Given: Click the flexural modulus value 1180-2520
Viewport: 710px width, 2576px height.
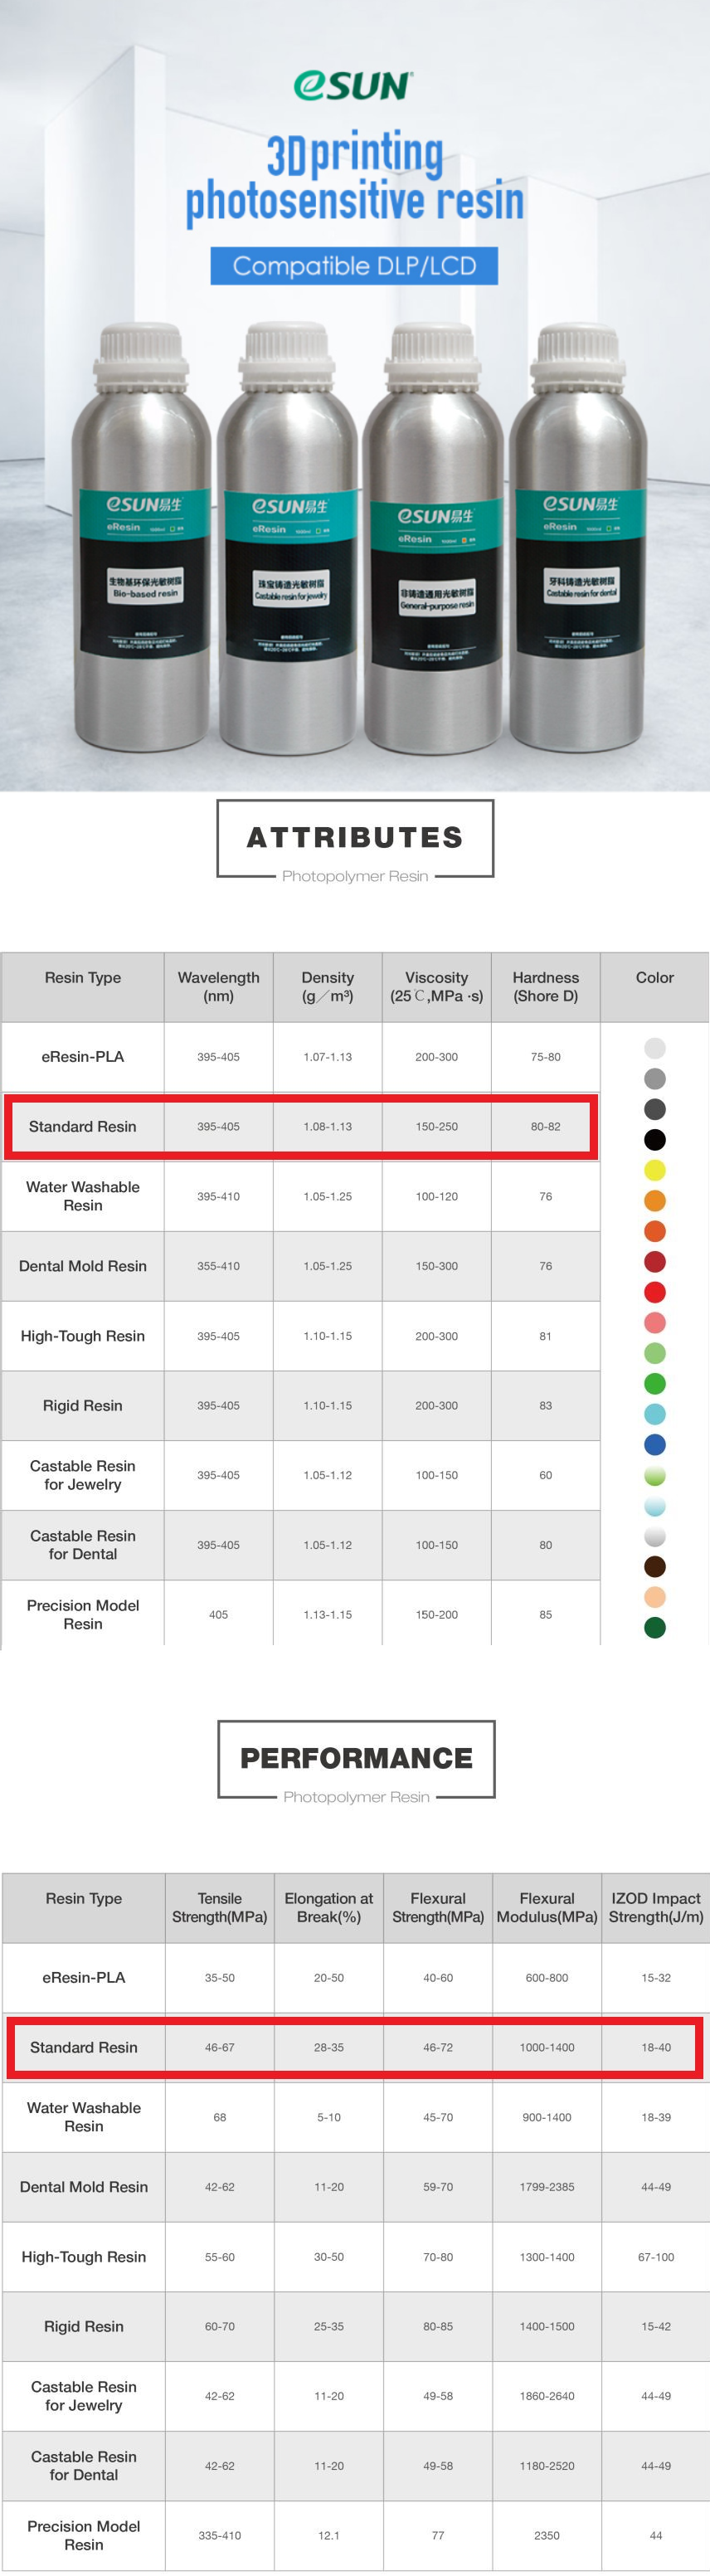Looking at the screenshot, I should coord(547,2466).
